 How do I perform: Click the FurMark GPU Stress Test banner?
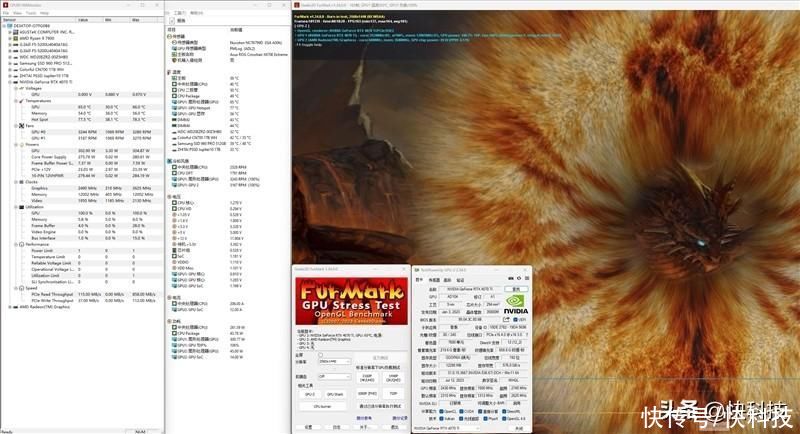(352, 301)
